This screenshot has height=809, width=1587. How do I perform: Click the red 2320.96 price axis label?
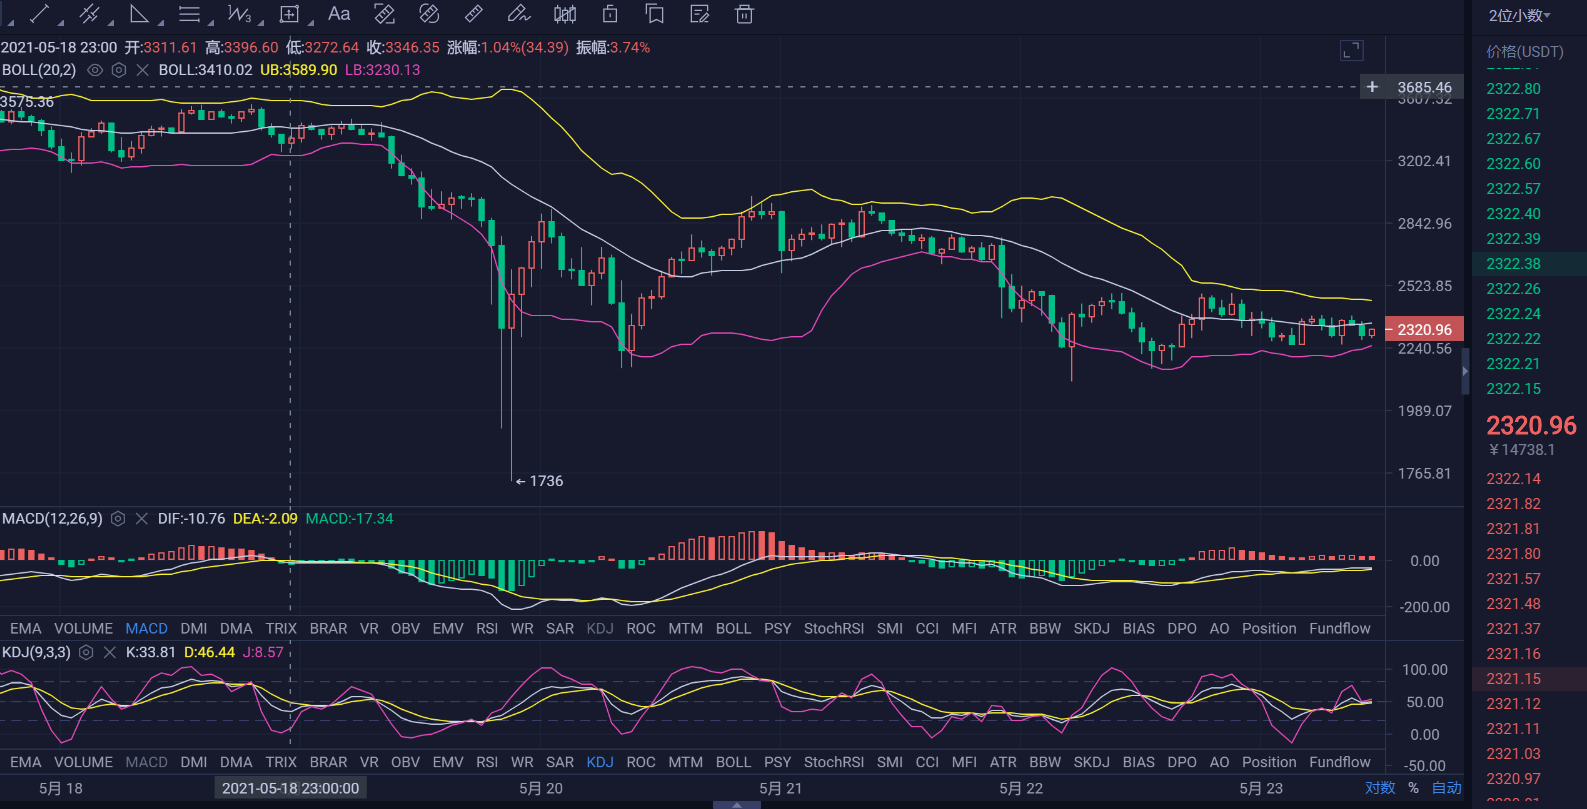click(1424, 330)
